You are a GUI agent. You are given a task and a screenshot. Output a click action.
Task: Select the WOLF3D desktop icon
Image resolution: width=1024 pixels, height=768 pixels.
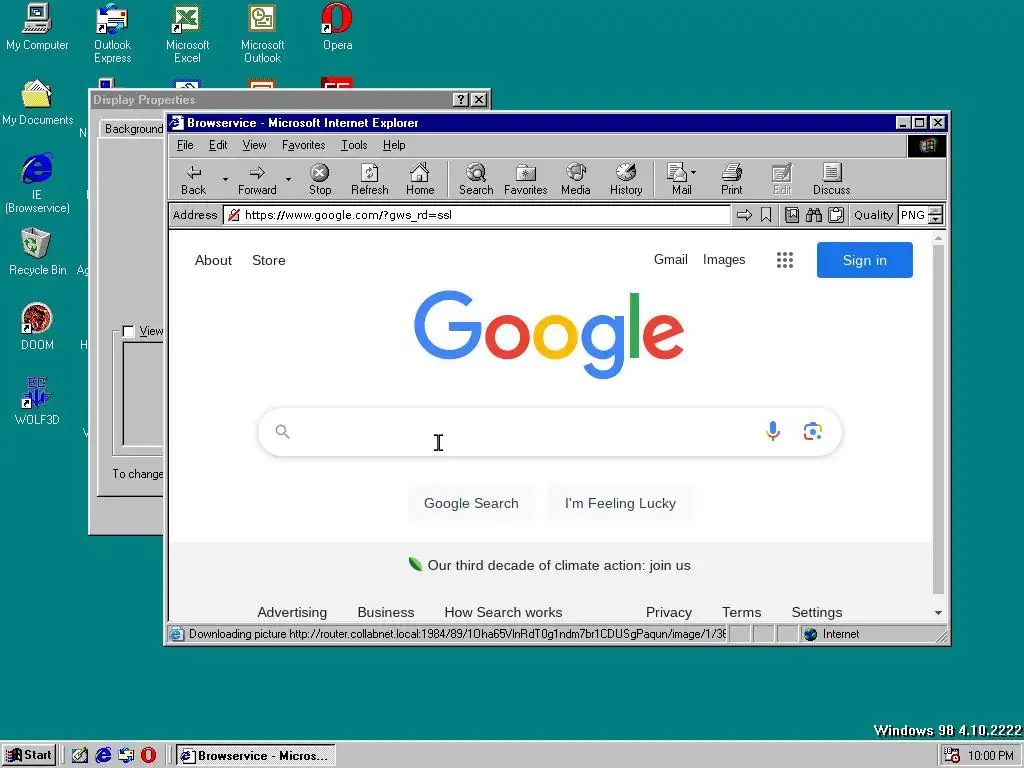[x=37, y=402]
